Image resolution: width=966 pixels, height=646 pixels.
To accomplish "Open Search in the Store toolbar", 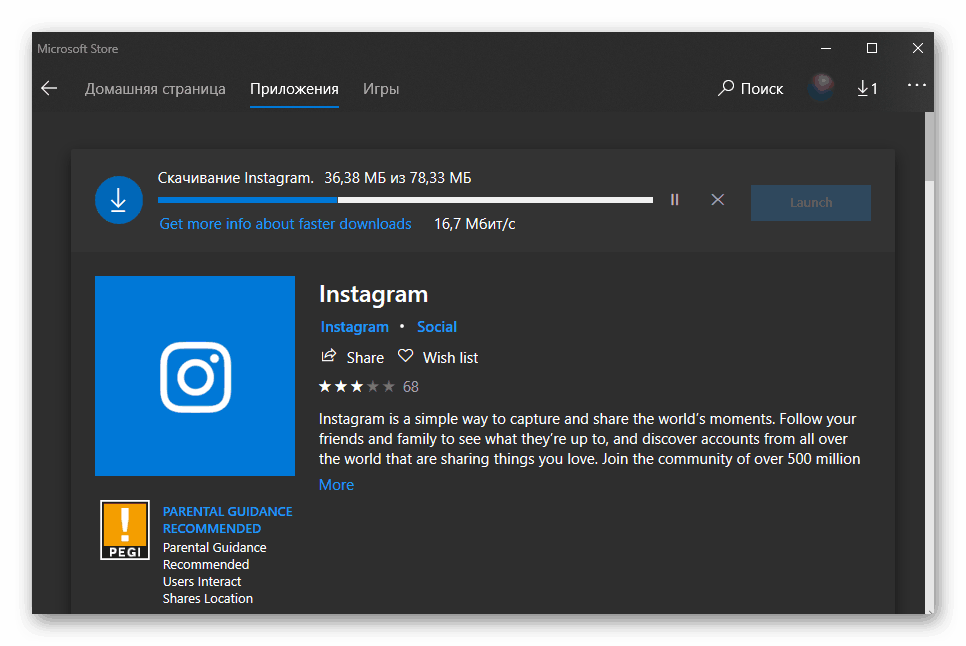I will click(750, 88).
